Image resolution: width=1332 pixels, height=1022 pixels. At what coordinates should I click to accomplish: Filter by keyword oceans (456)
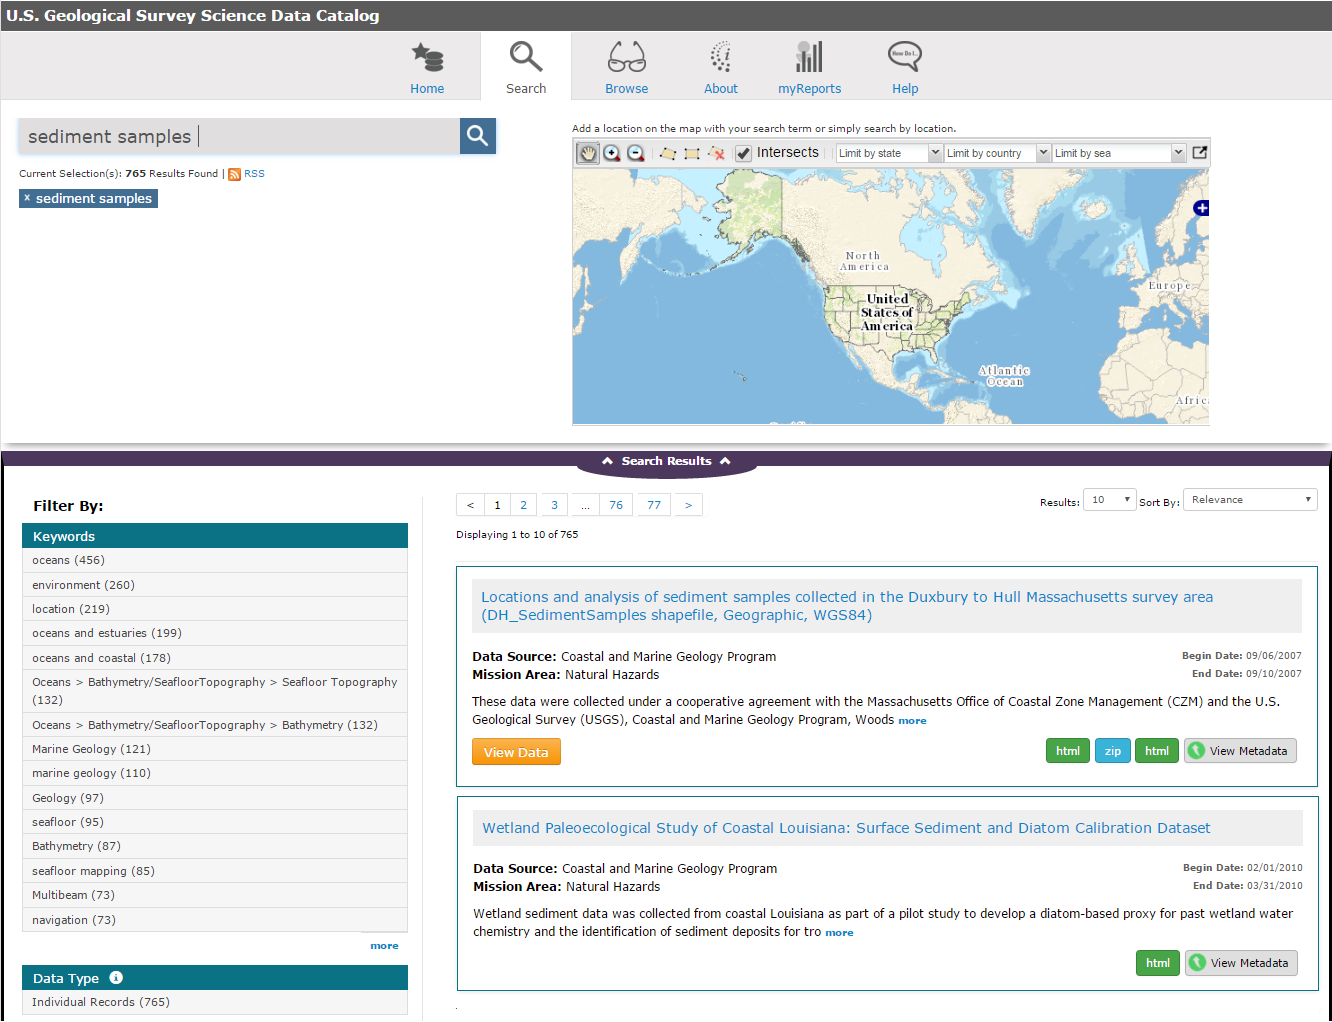pos(215,560)
